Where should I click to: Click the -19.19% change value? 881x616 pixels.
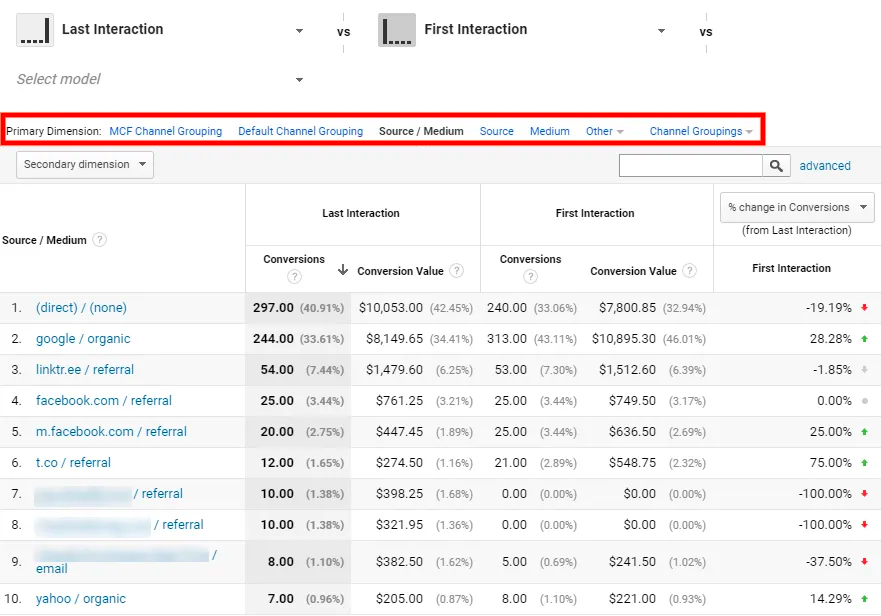tap(829, 307)
